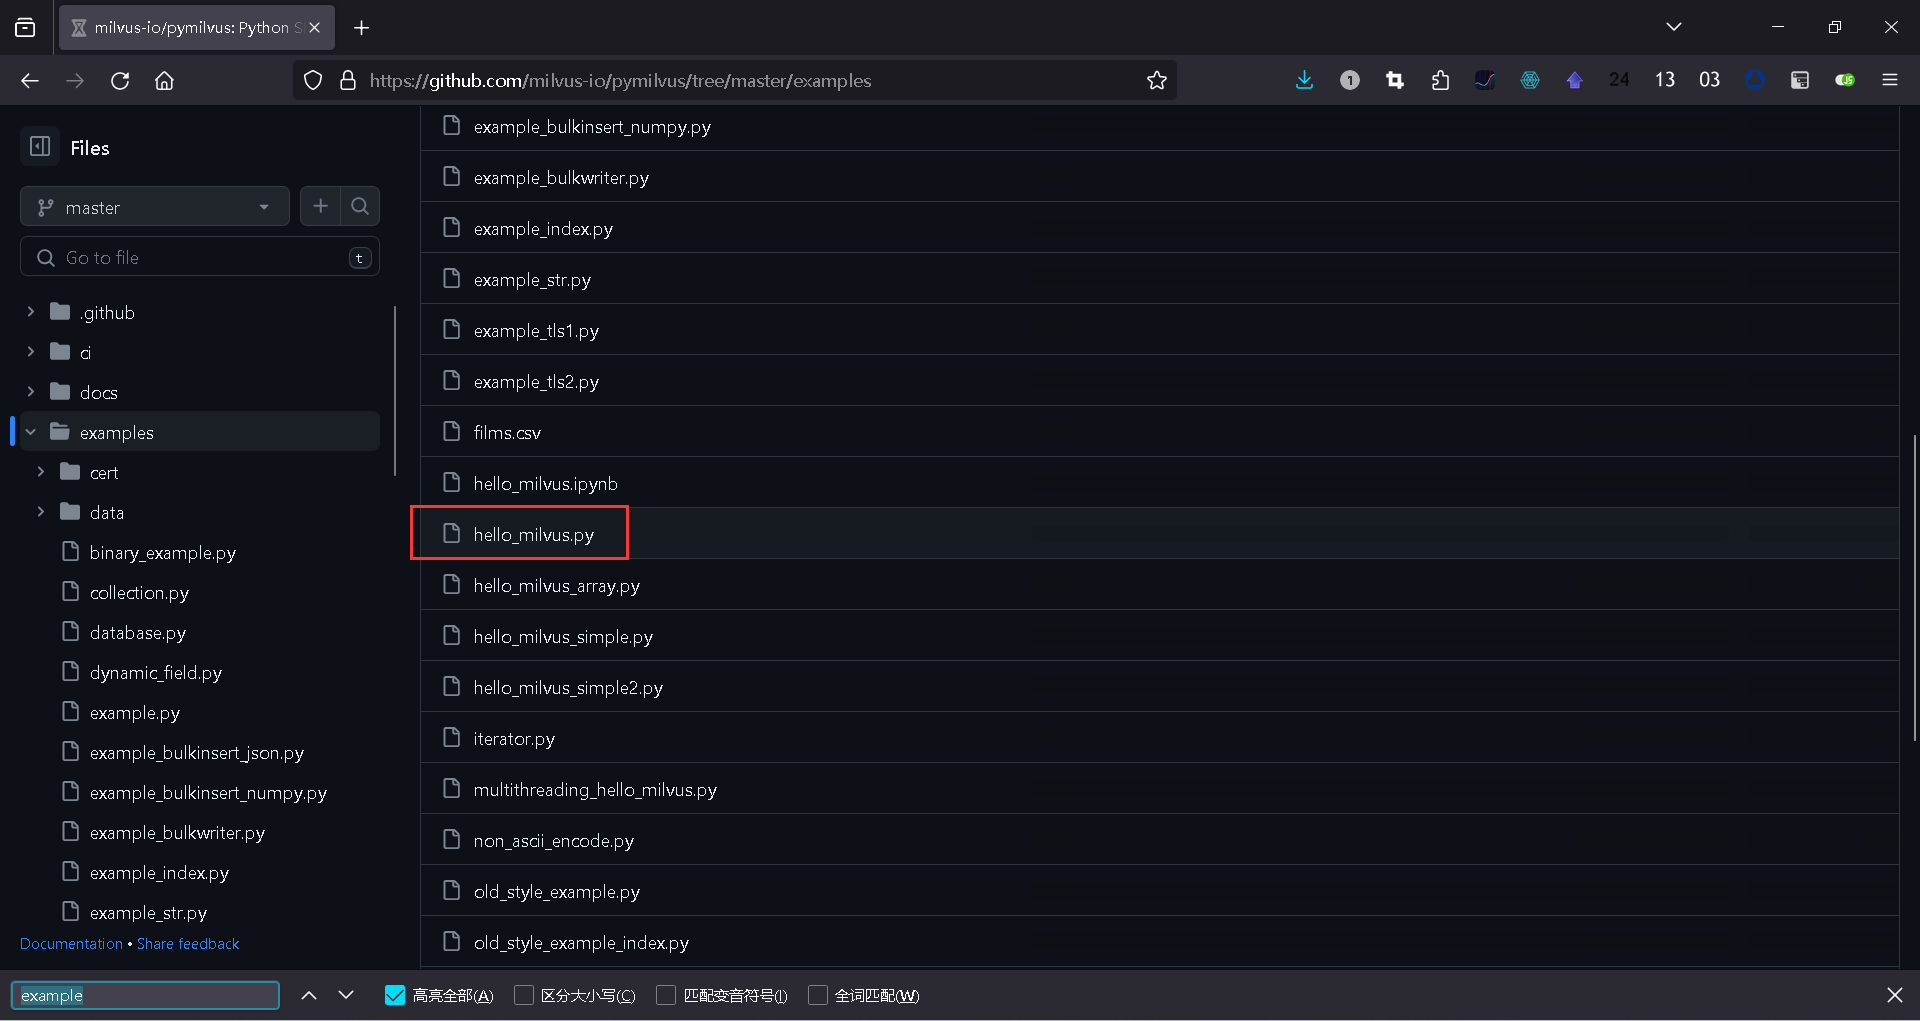Open multithreading_hello_milvus.py file
The width and height of the screenshot is (1920, 1021).
tap(595, 790)
